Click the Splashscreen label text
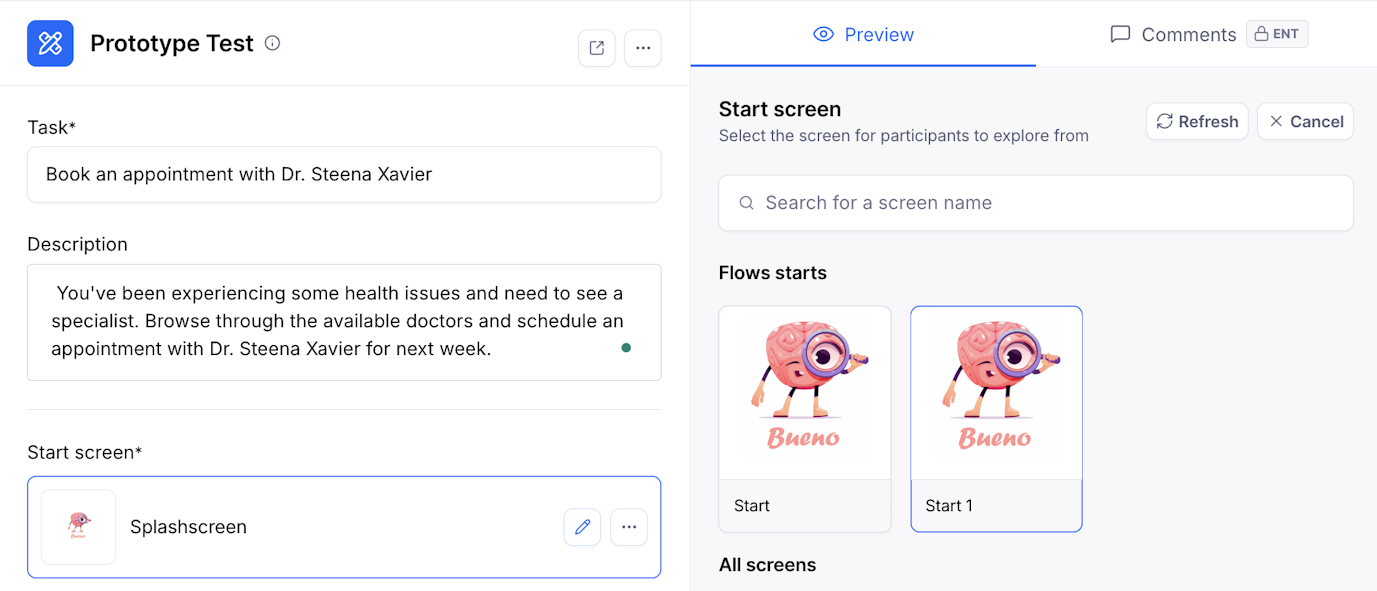 click(x=188, y=527)
